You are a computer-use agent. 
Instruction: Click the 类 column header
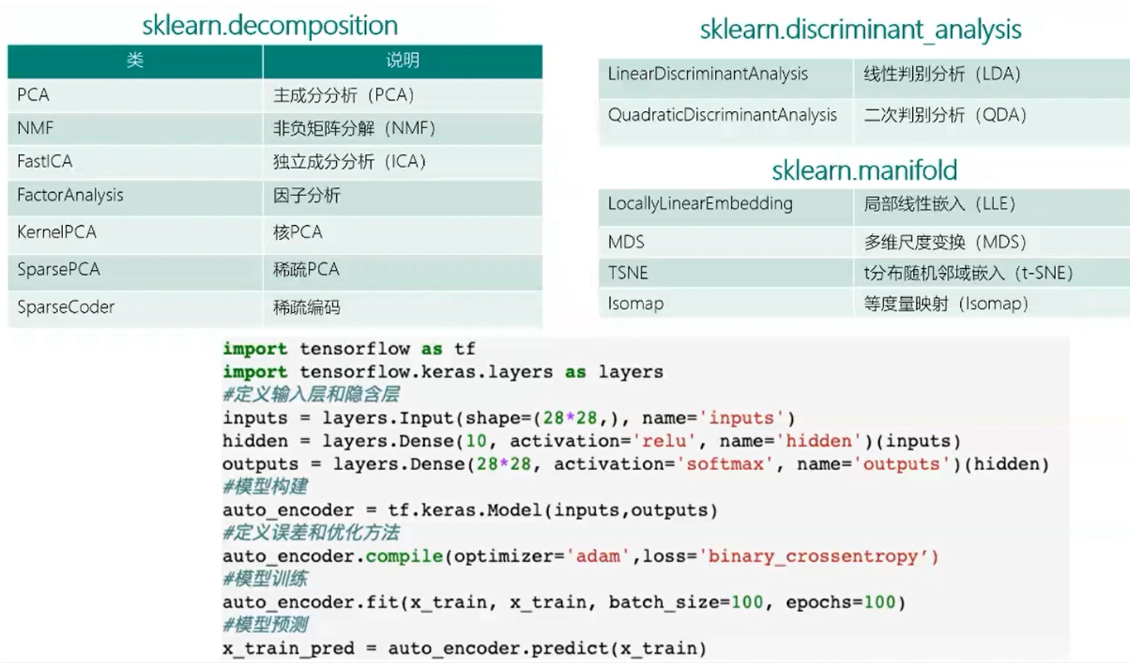[135, 61]
